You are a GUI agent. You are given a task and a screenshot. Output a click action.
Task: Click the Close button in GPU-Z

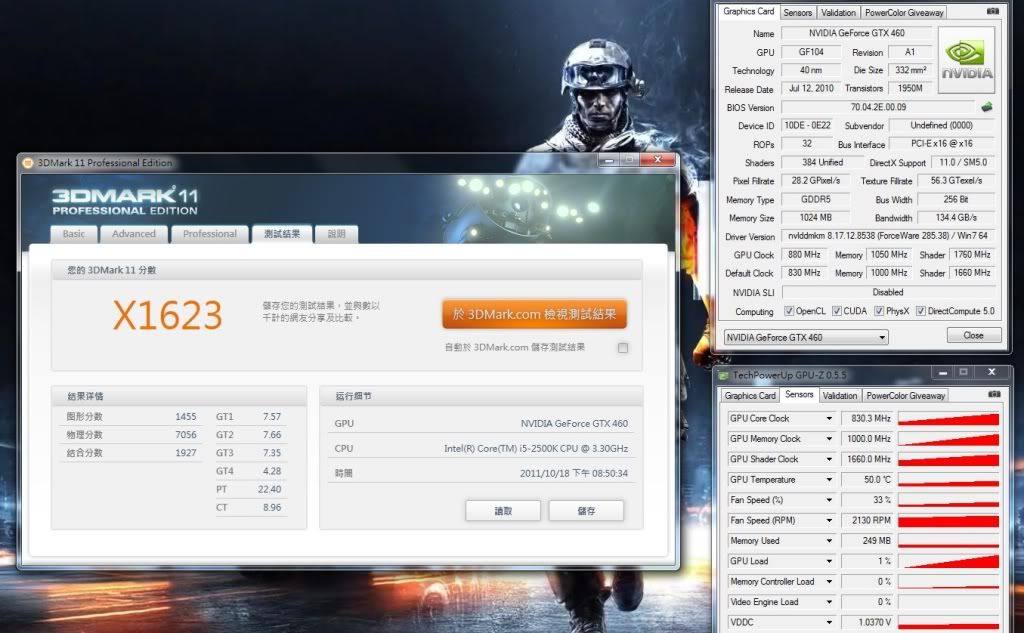pos(973,335)
